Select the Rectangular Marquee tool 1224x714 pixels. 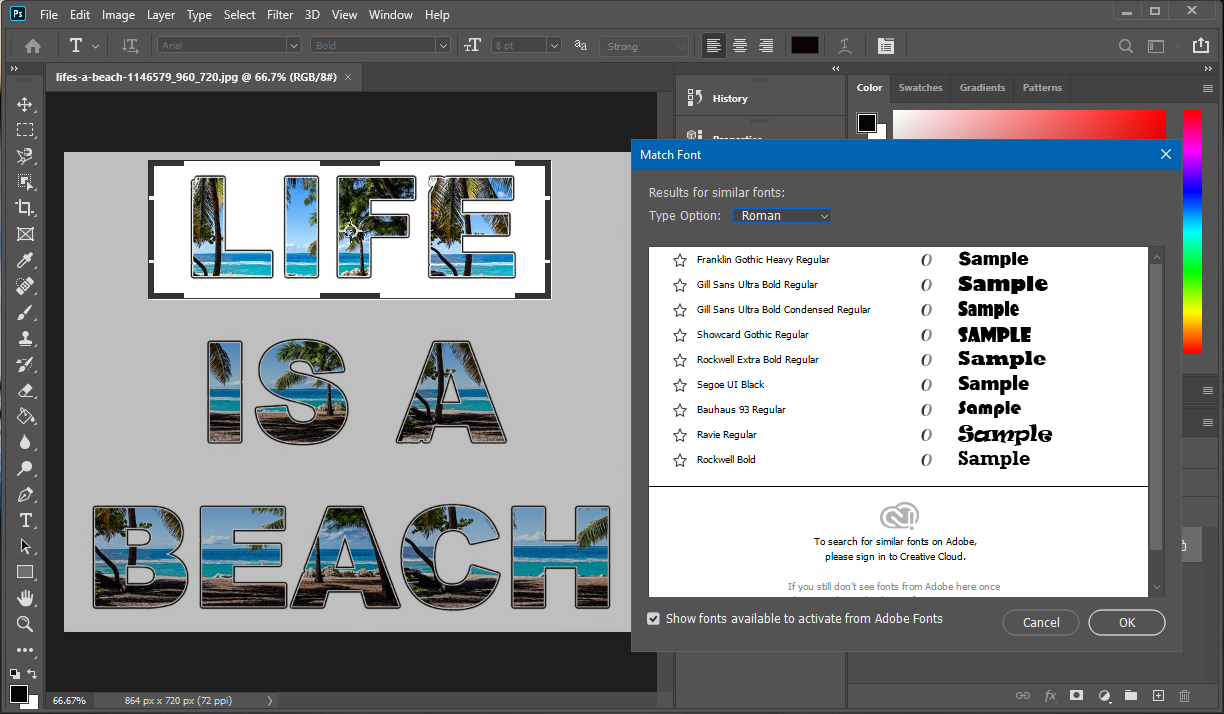pos(25,130)
